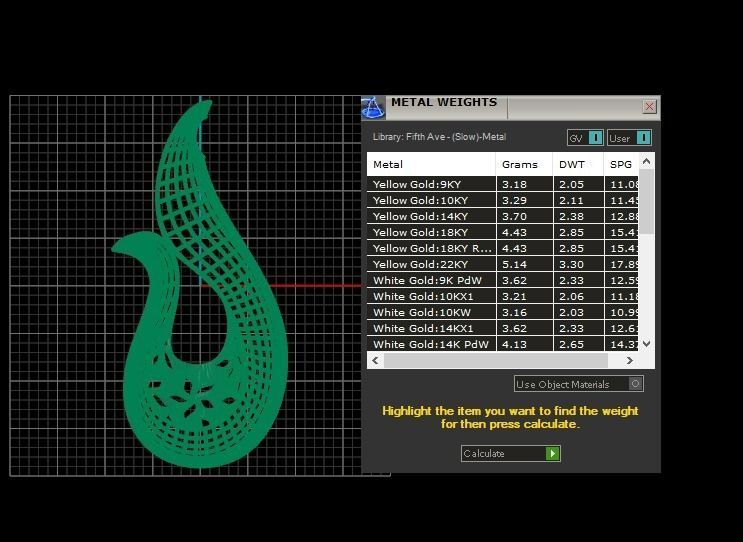The width and height of the screenshot is (743, 542).
Task: Toggle the GV library switch
Action: pyautogui.click(x=595, y=138)
